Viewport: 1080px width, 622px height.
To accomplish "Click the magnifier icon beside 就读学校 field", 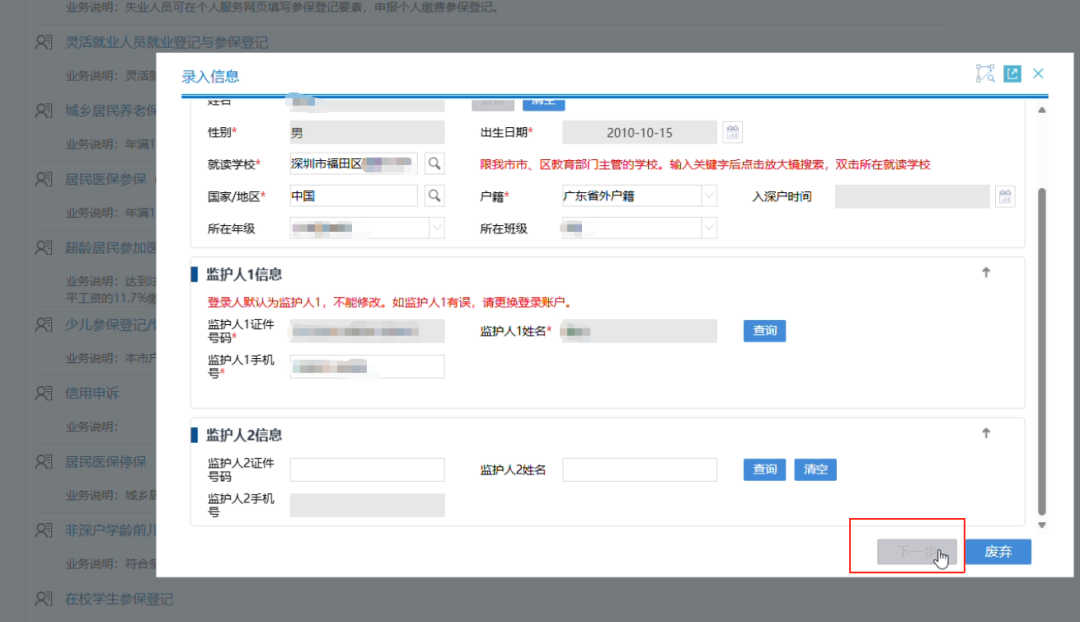I will [x=435, y=163].
